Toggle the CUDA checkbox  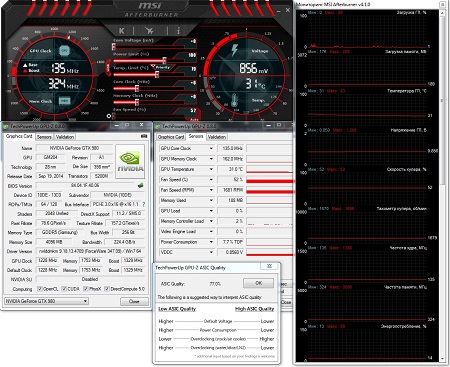[64, 289]
